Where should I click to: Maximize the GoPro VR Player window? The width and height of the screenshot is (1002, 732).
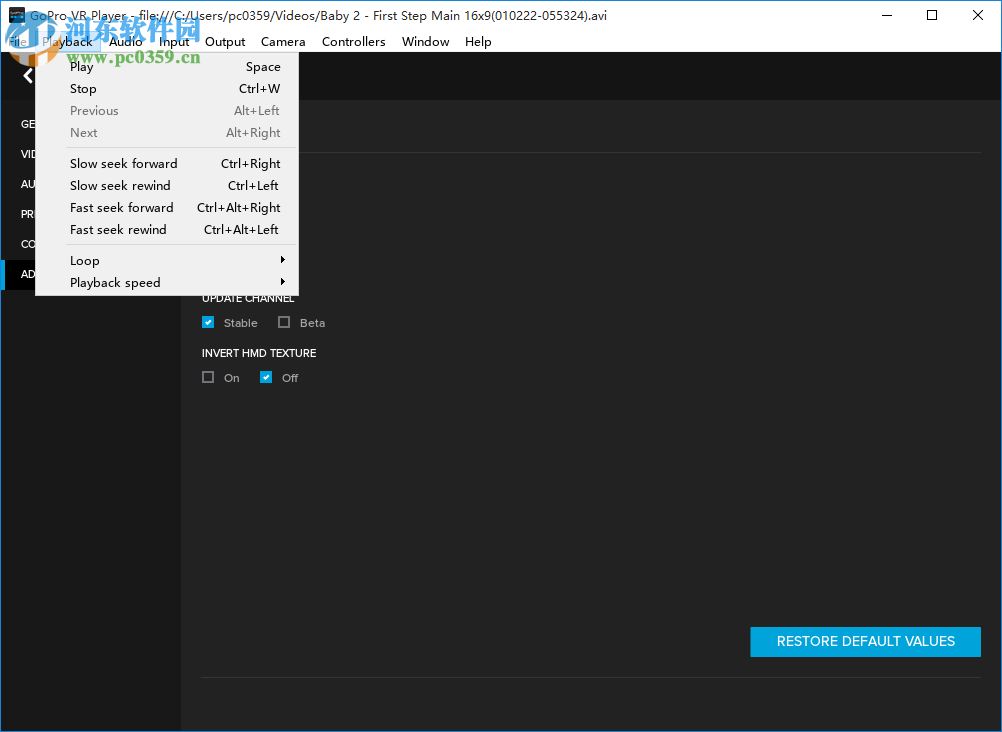click(x=932, y=15)
